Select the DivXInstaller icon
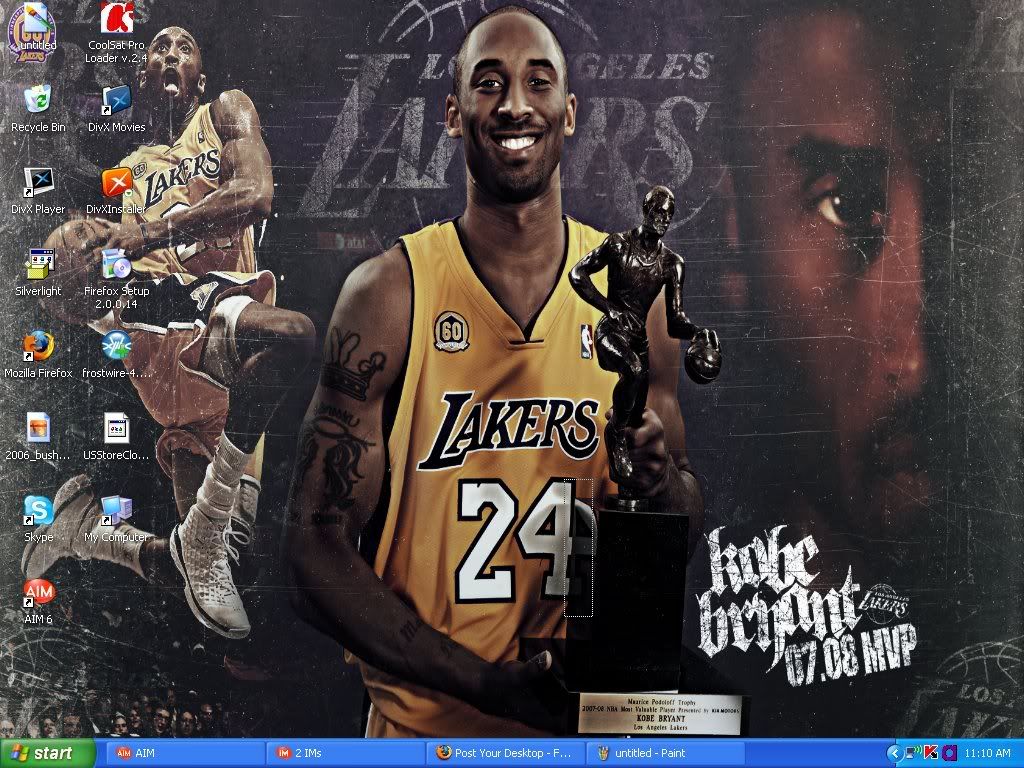The height and width of the screenshot is (768, 1024). (x=117, y=191)
